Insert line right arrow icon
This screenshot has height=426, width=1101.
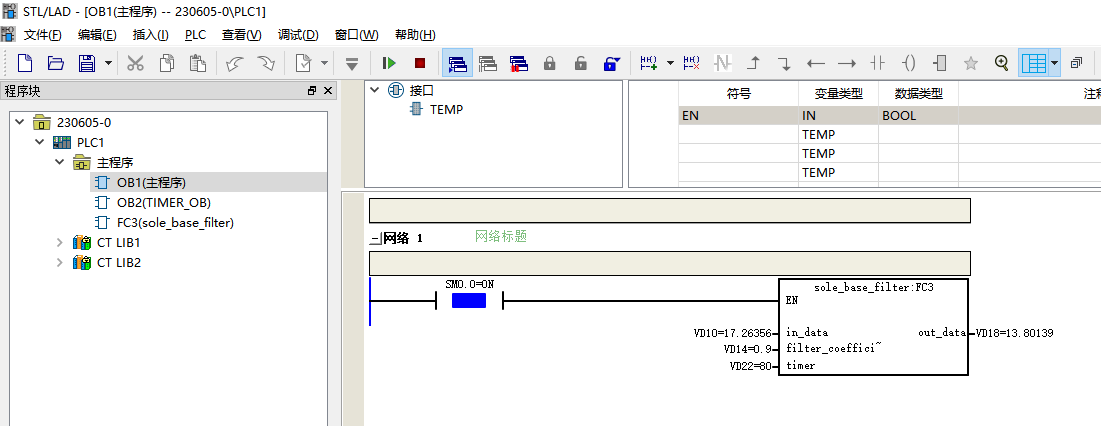point(847,63)
